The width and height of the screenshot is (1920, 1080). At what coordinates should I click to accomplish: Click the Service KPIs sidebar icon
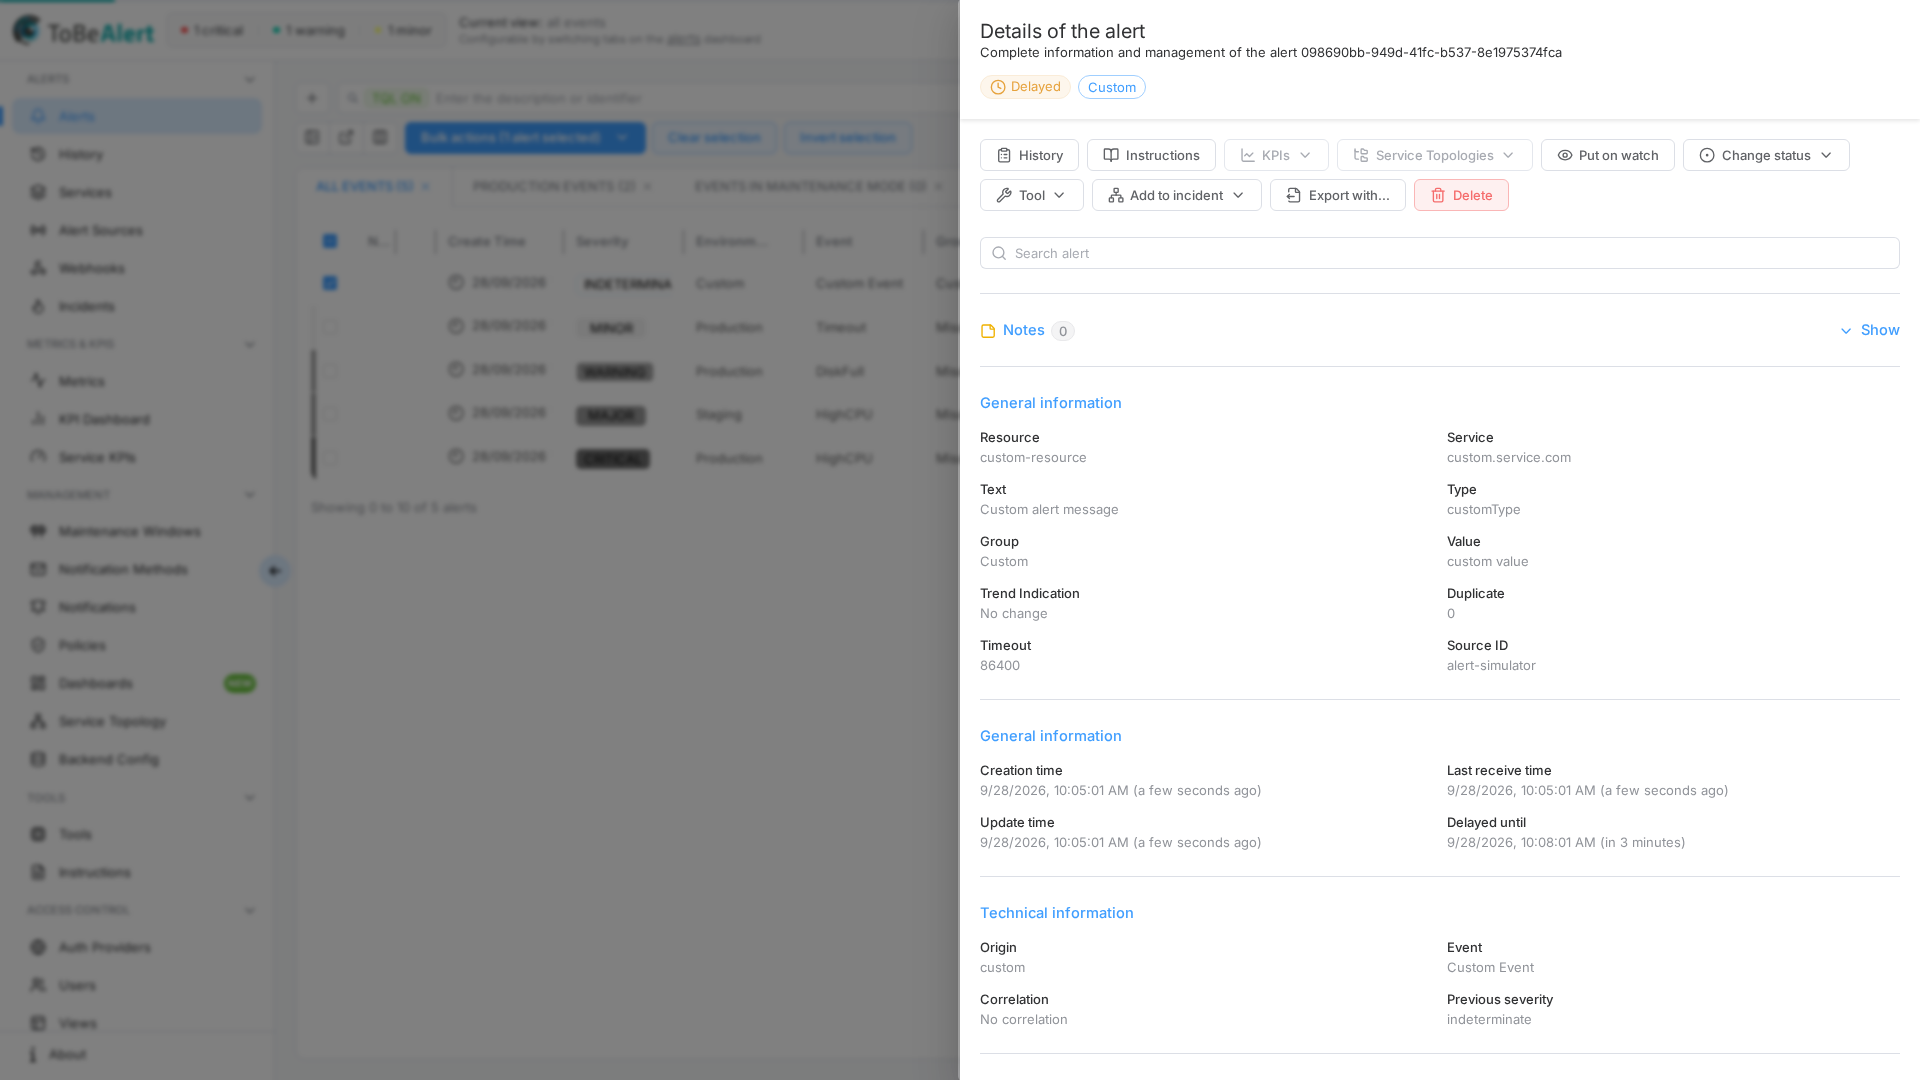[38, 457]
